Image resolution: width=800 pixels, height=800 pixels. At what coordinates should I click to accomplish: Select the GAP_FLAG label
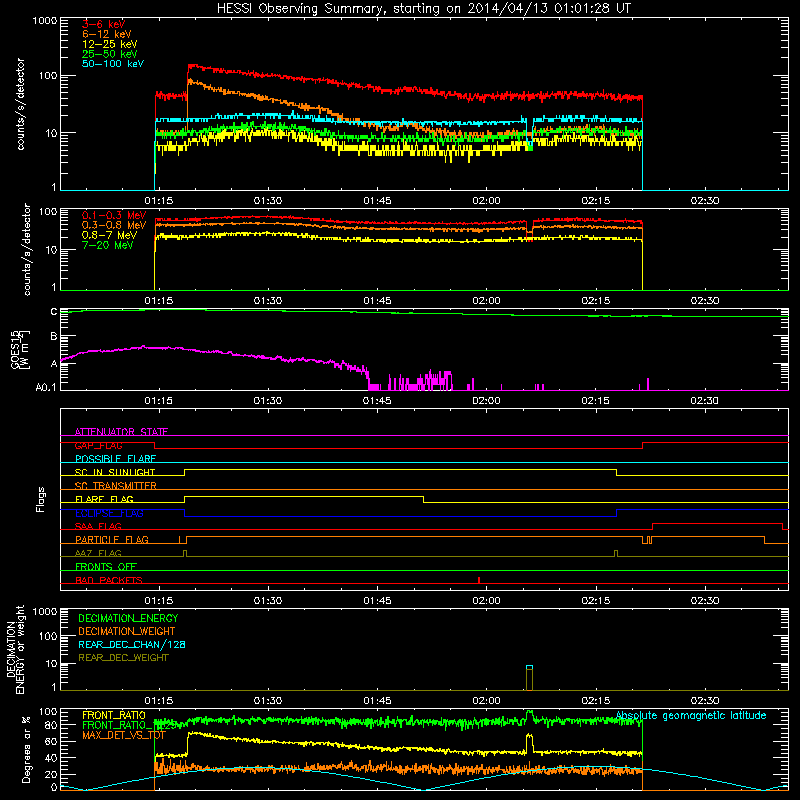tap(98, 445)
